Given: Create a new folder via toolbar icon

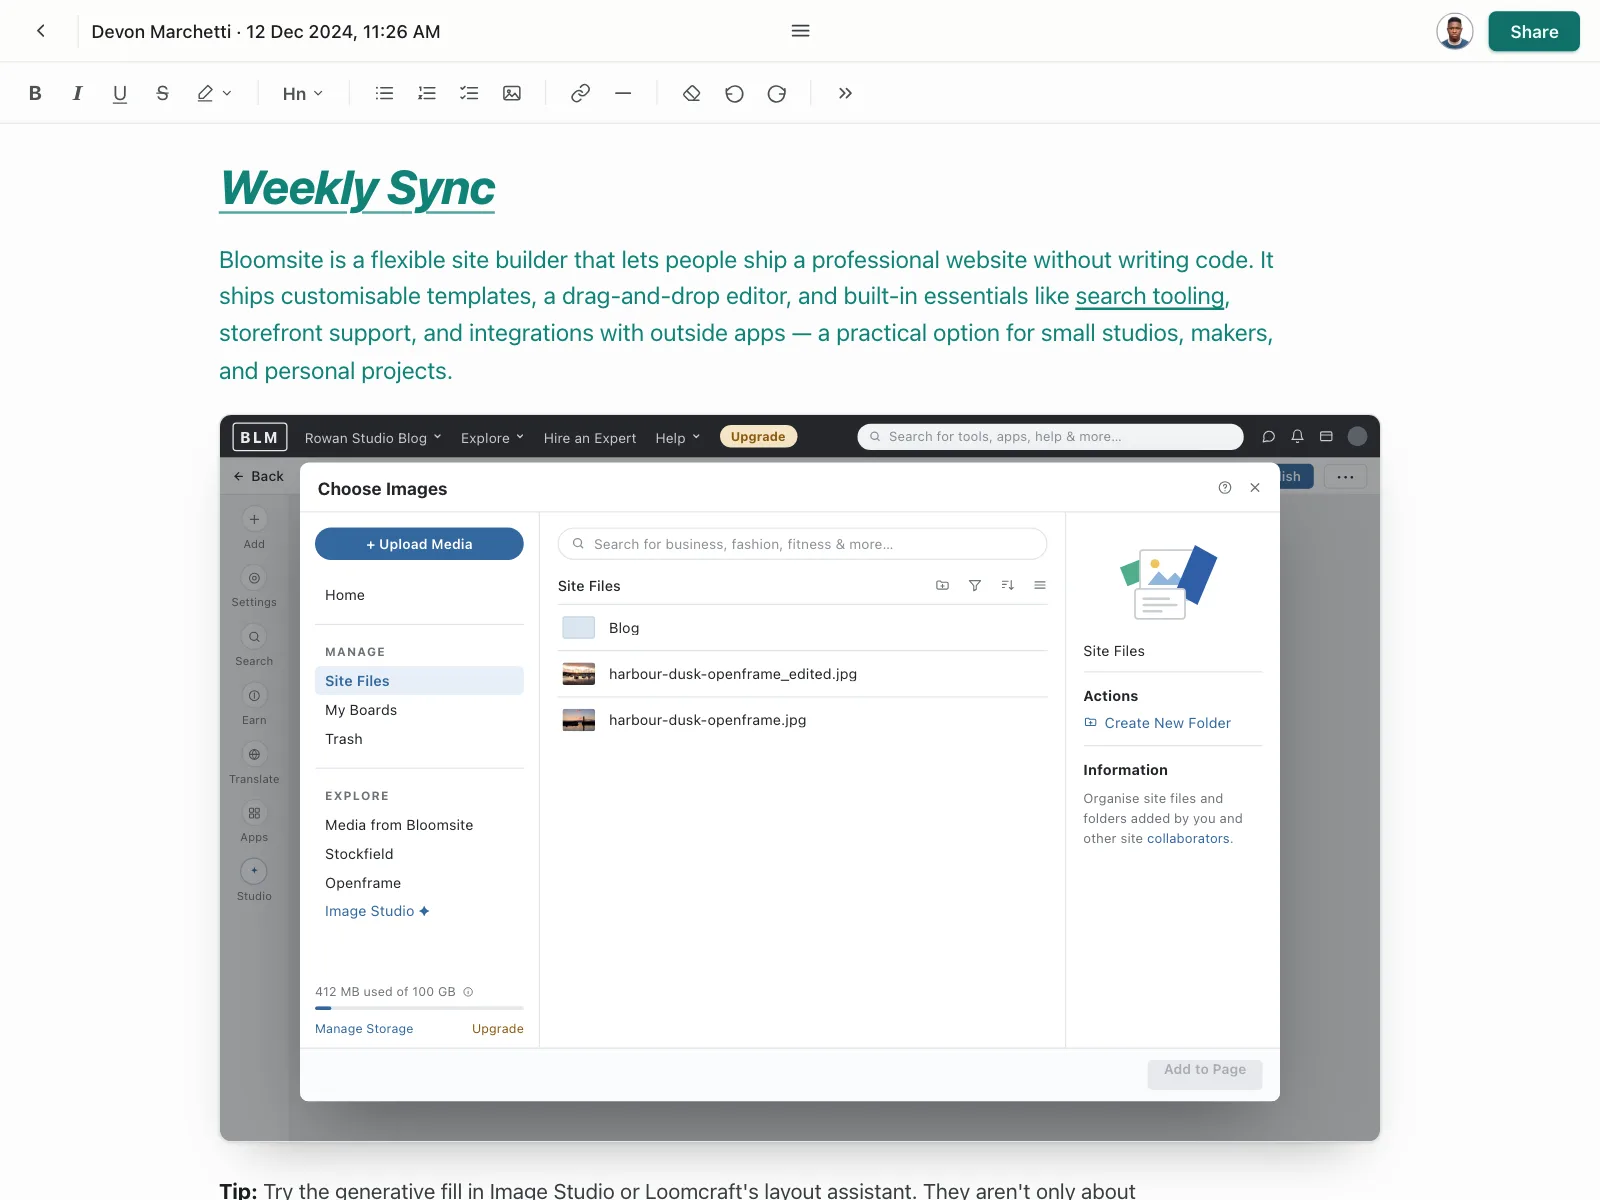Looking at the screenshot, I should (942, 585).
